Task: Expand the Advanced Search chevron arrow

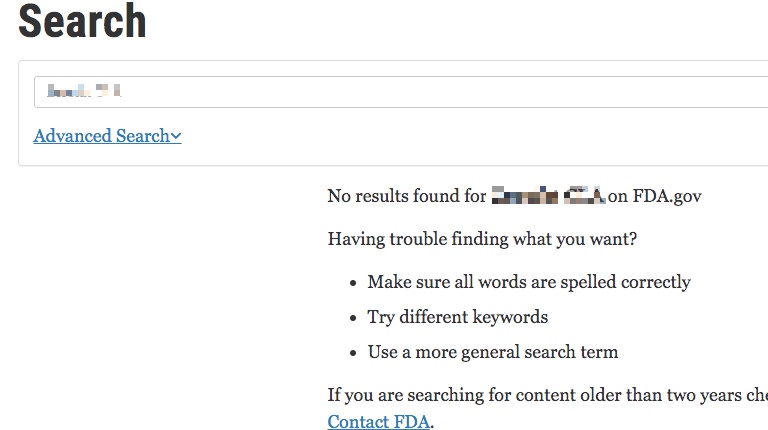Action: pyautogui.click(x=176, y=137)
